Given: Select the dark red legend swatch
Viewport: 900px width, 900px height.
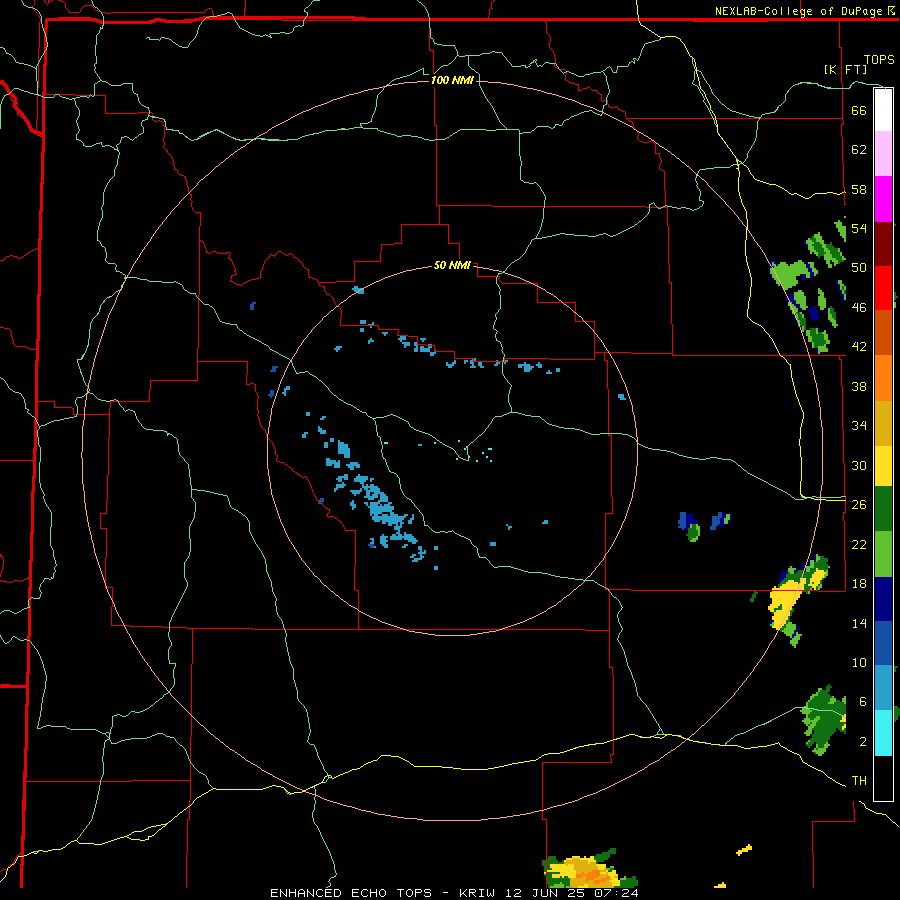Looking at the screenshot, I should tap(883, 244).
